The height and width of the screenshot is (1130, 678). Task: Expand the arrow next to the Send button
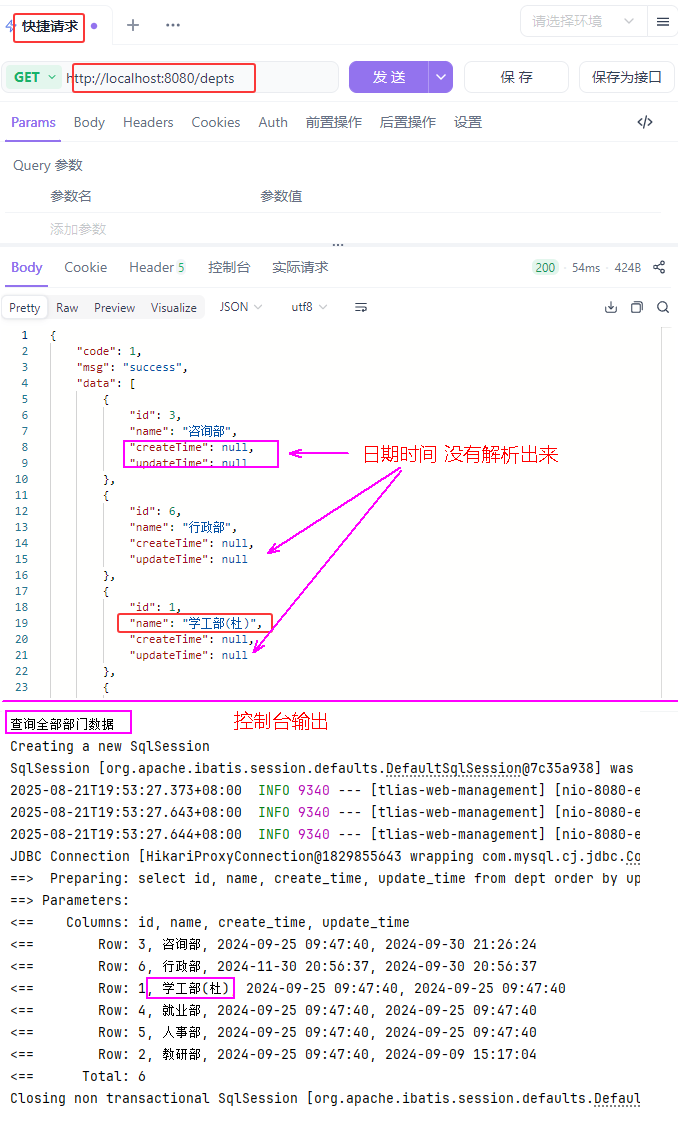[x=441, y=77]
